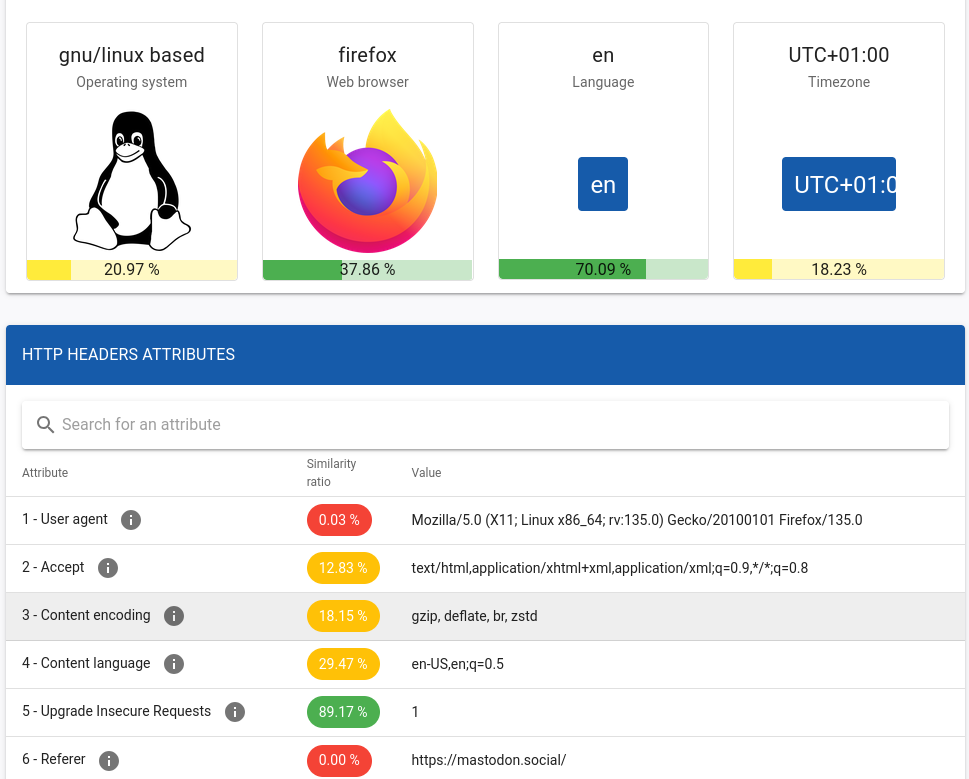Image resolution: width=969 pixels, height=779 pixels.
Task: Click the 70.09 % language bar
Action: [603, 269]
